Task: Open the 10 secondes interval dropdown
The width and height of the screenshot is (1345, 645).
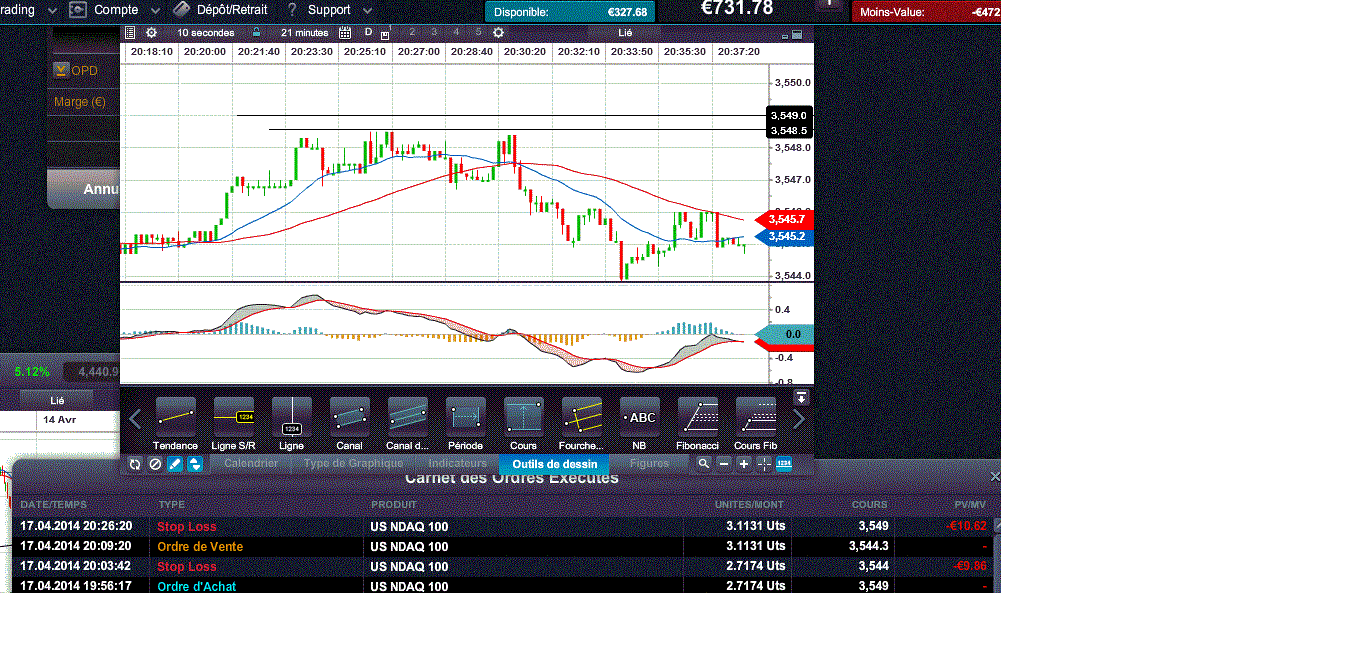Action: [206, 33]
